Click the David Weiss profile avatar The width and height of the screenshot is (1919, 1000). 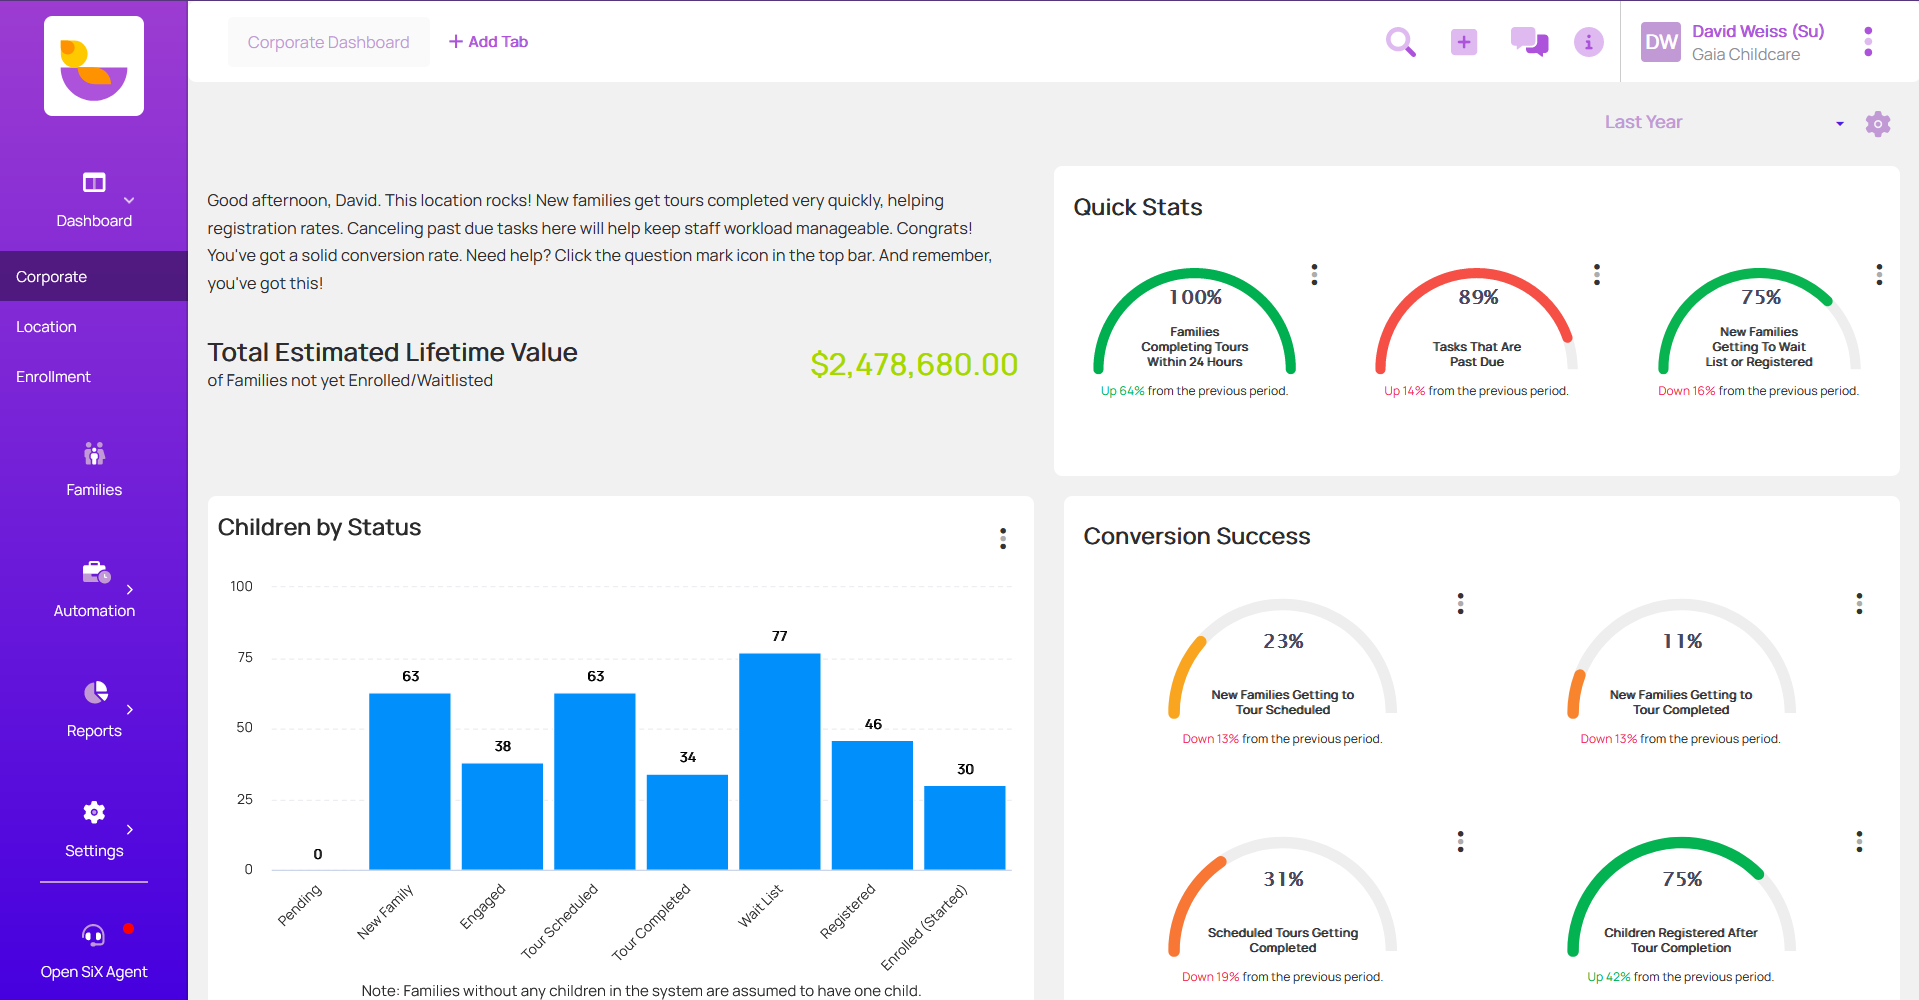coord(1660,42)
